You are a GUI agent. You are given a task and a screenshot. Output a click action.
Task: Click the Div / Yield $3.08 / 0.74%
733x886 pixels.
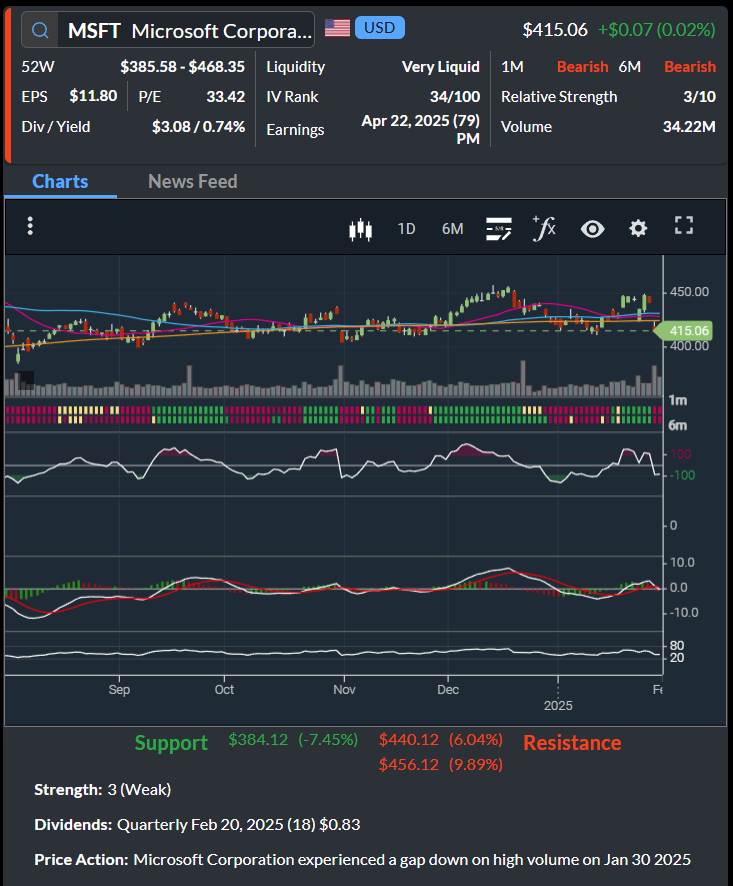198,127
